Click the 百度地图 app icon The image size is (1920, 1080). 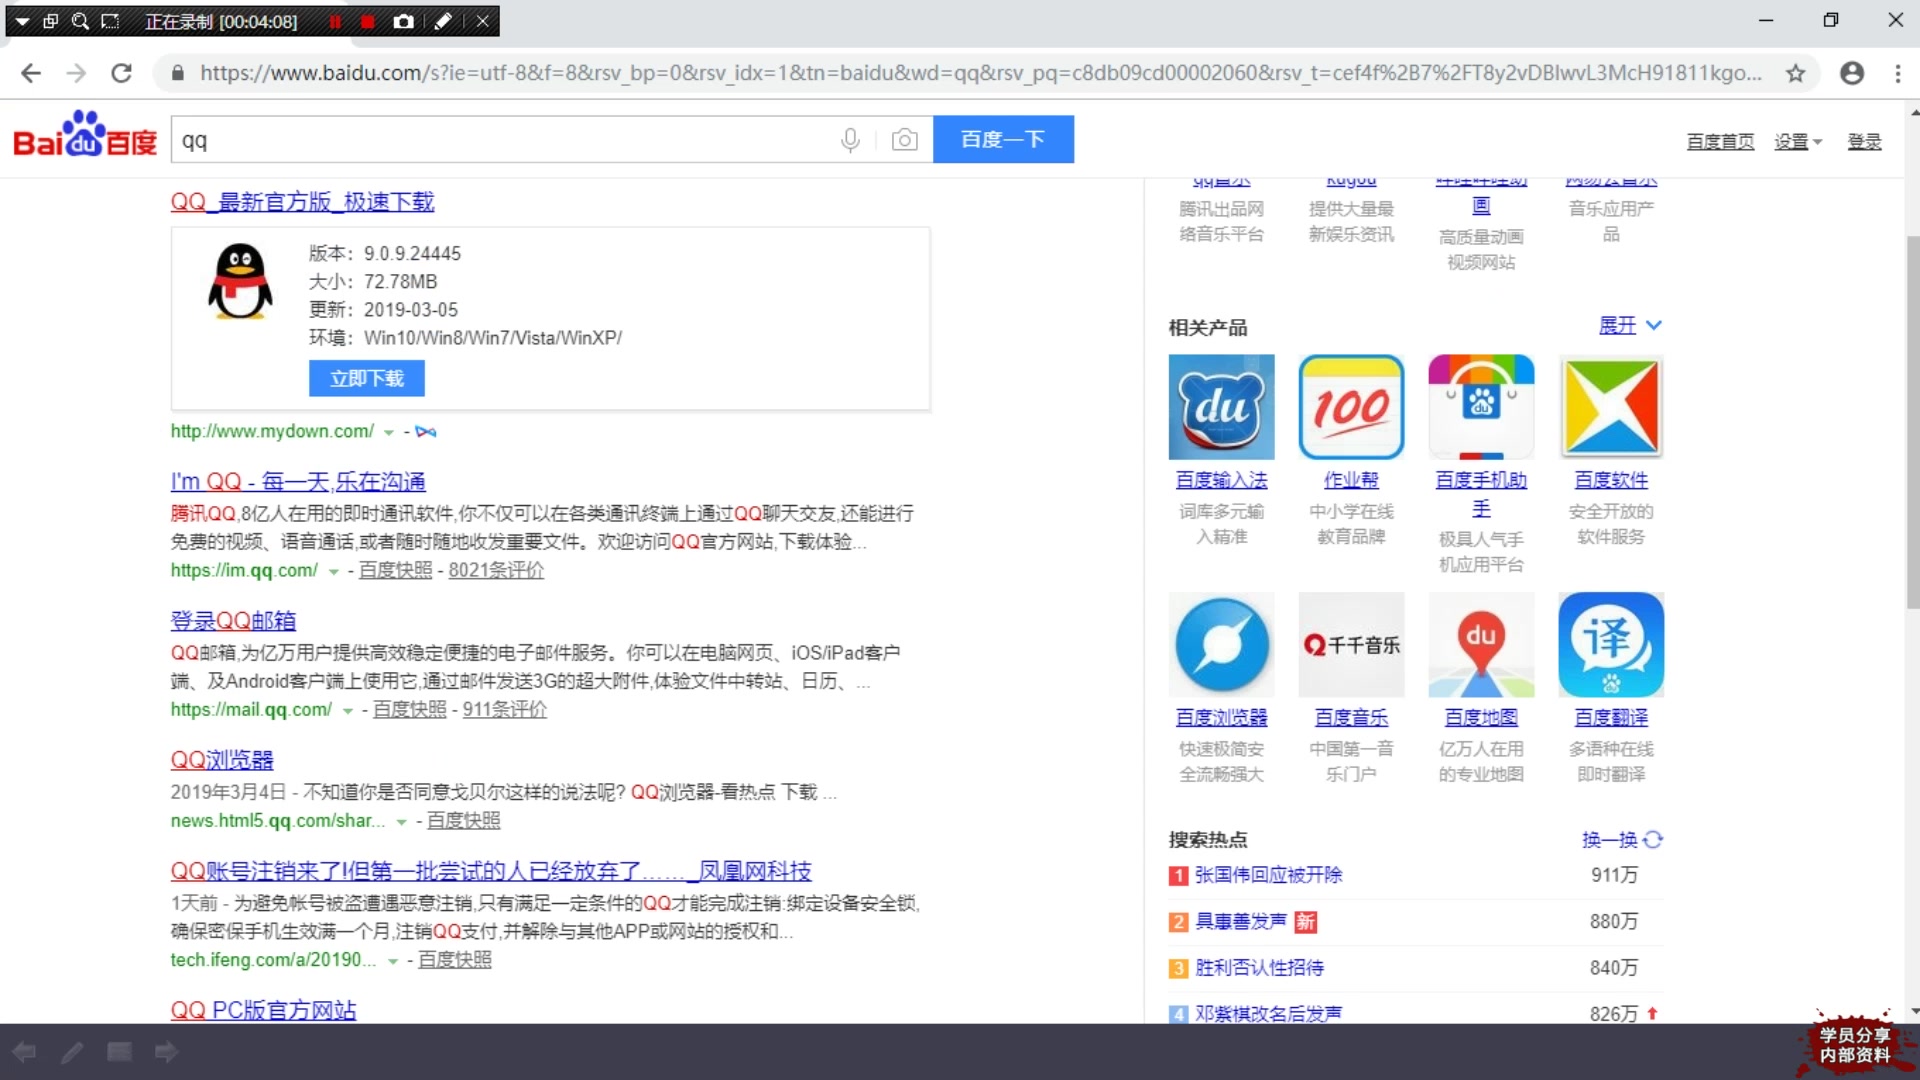1481,645
